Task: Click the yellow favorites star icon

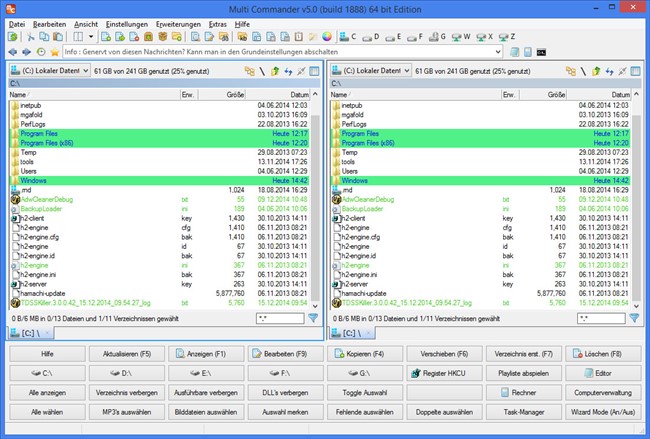Action: (55, 52)
